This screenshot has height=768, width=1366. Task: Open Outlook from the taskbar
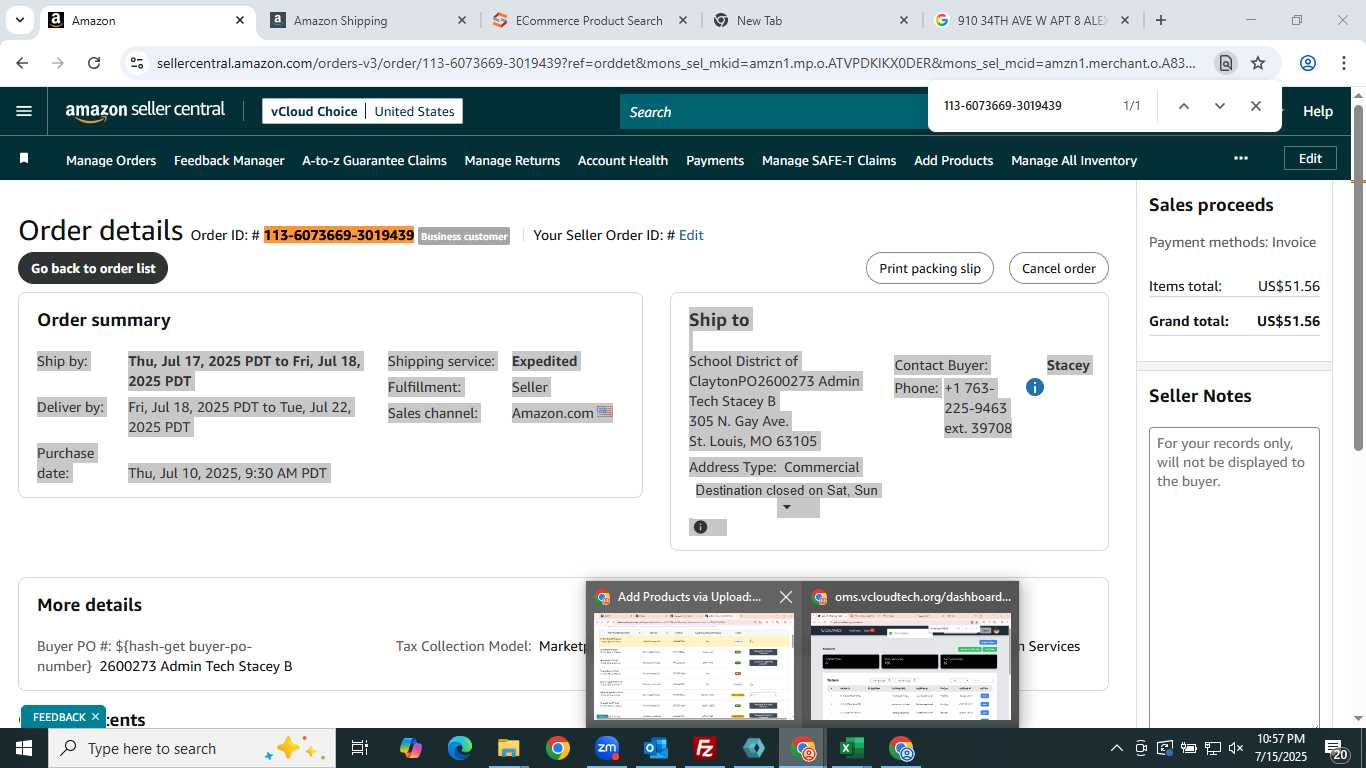click(656, 748)
